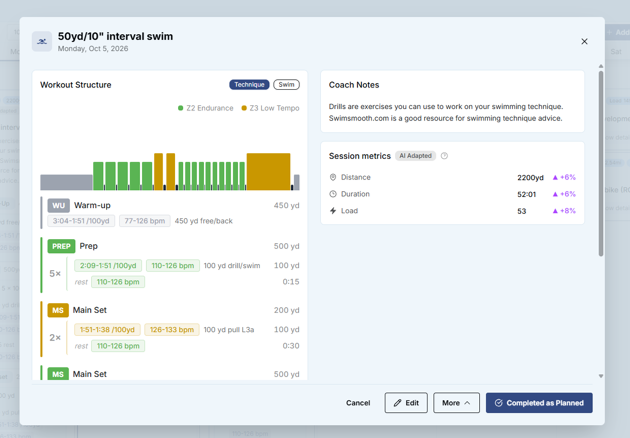
Task: Click the Edit button
Action: (406, 403)
